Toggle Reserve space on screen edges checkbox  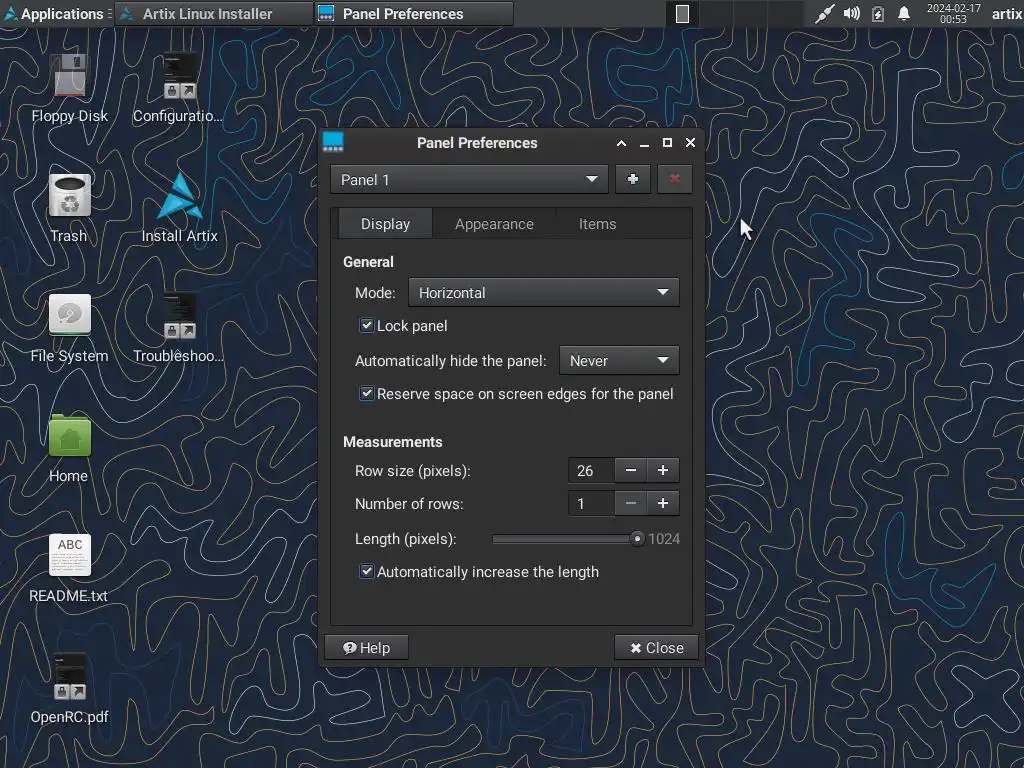[x=366, y=394]
